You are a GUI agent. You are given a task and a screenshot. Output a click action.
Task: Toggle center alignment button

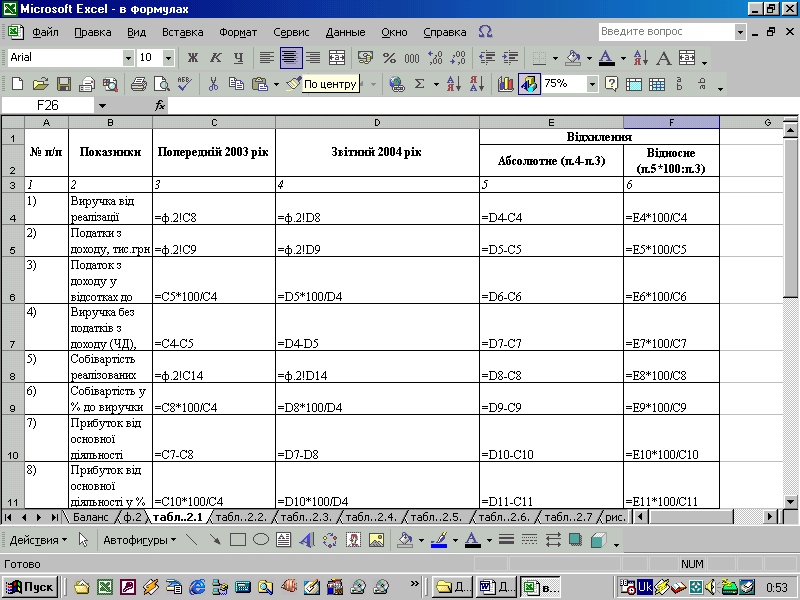(290, 58)
